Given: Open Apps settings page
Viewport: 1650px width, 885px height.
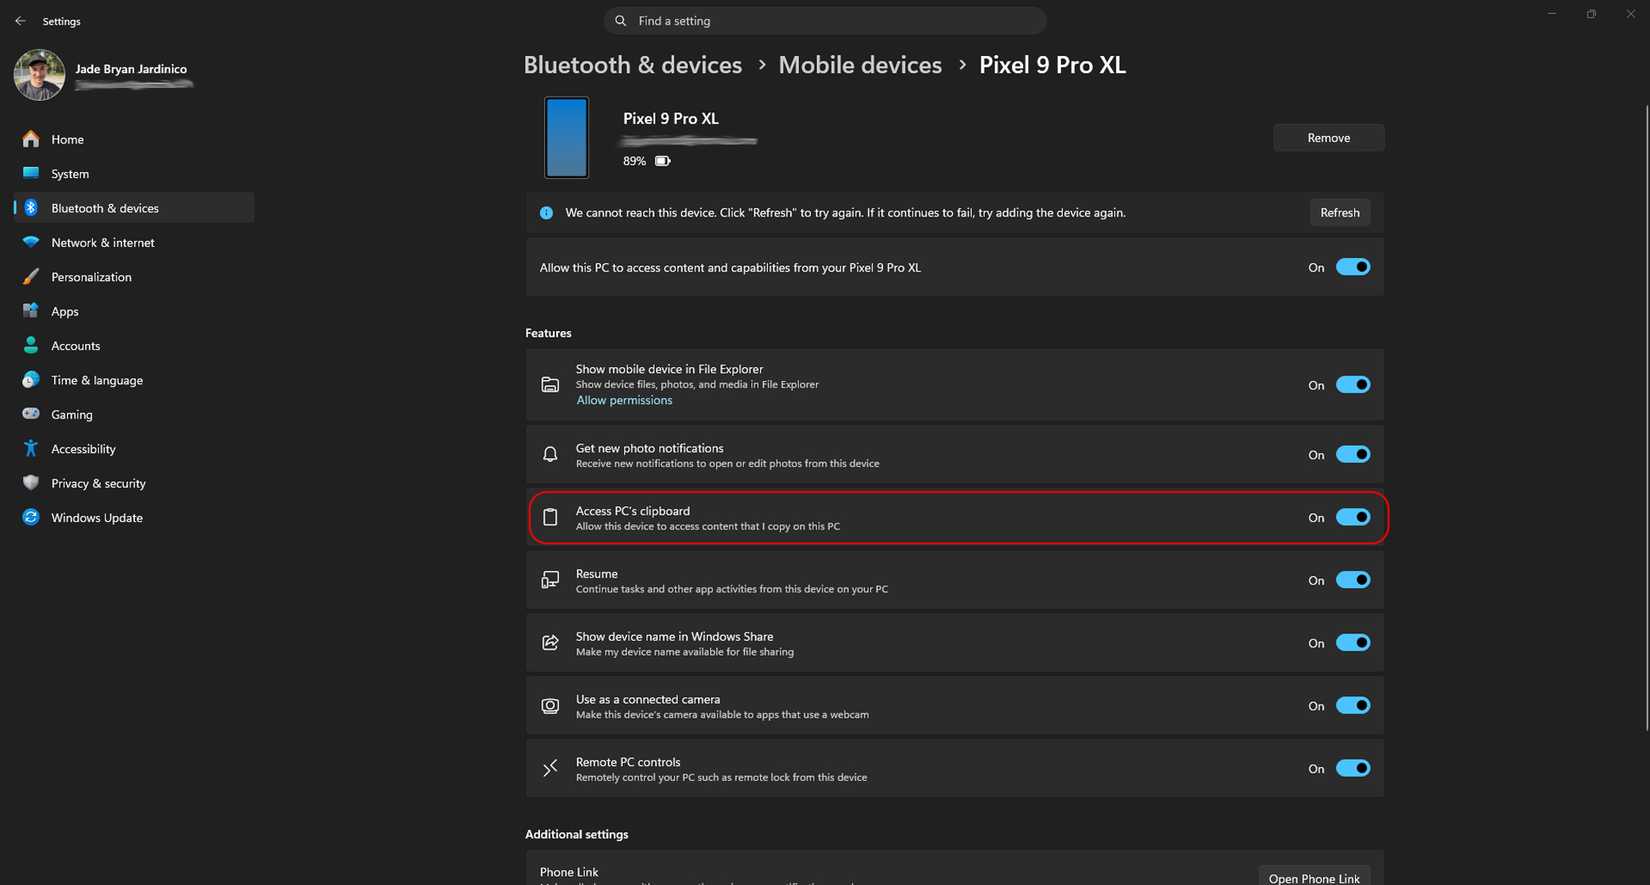Looking at the screenshot, I should click(x=134, y=311).
